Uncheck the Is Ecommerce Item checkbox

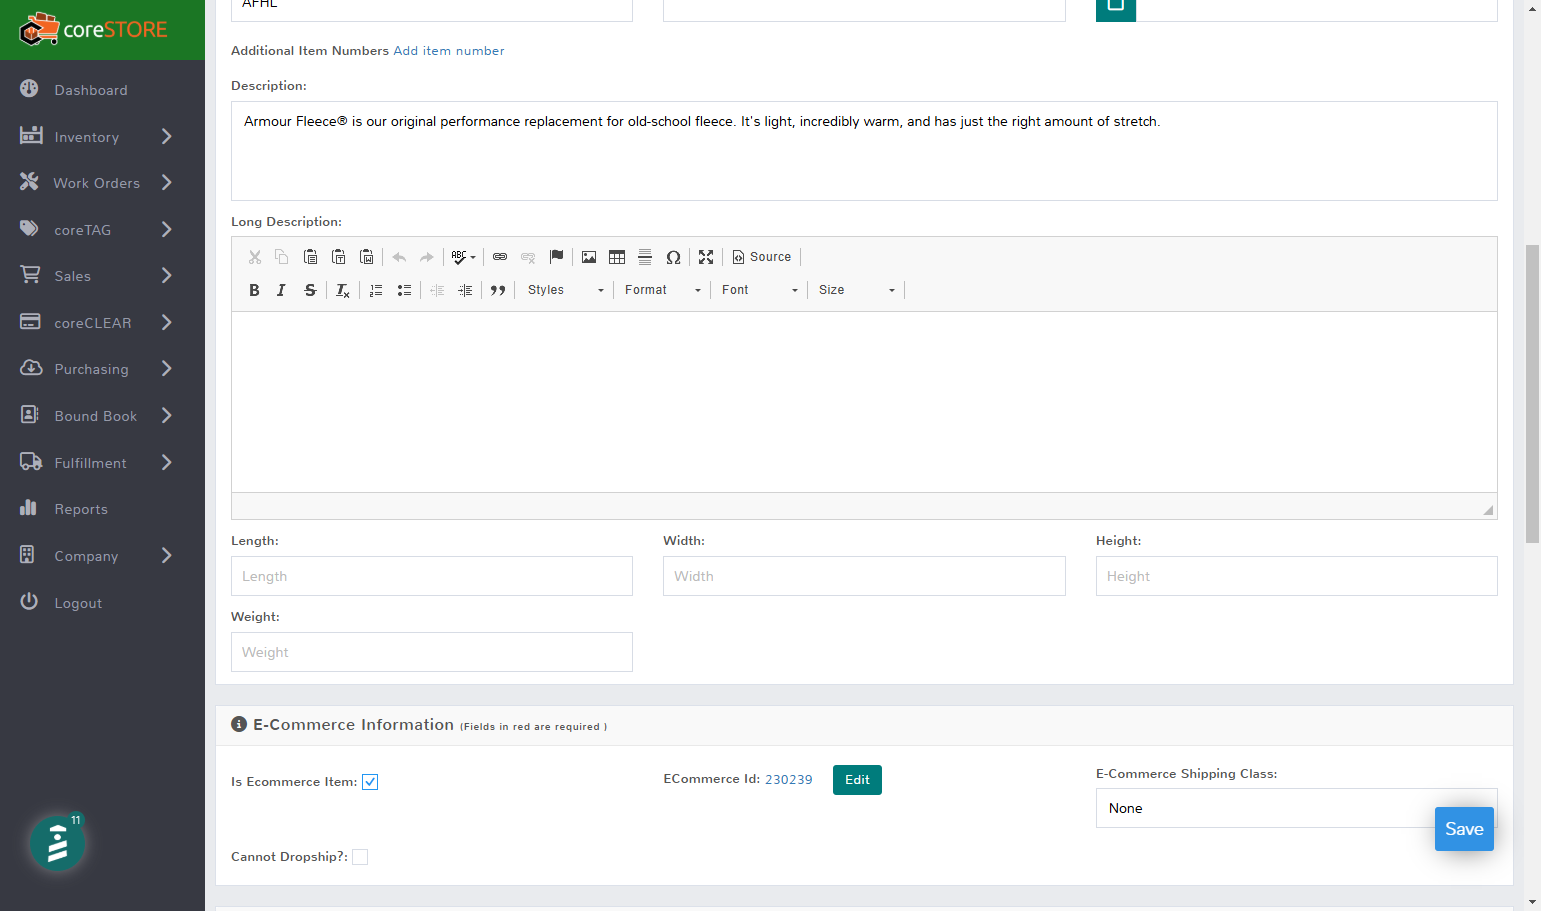click(370, 782)
